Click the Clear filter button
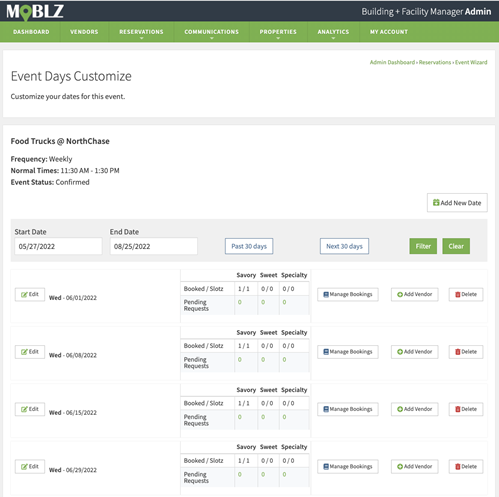The height and width of the screenshot is (497, 499). point(456,246)
